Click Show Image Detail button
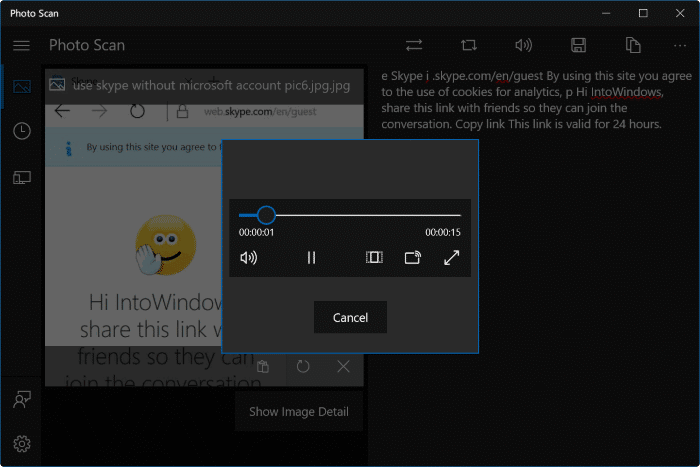 click(299, 412)
